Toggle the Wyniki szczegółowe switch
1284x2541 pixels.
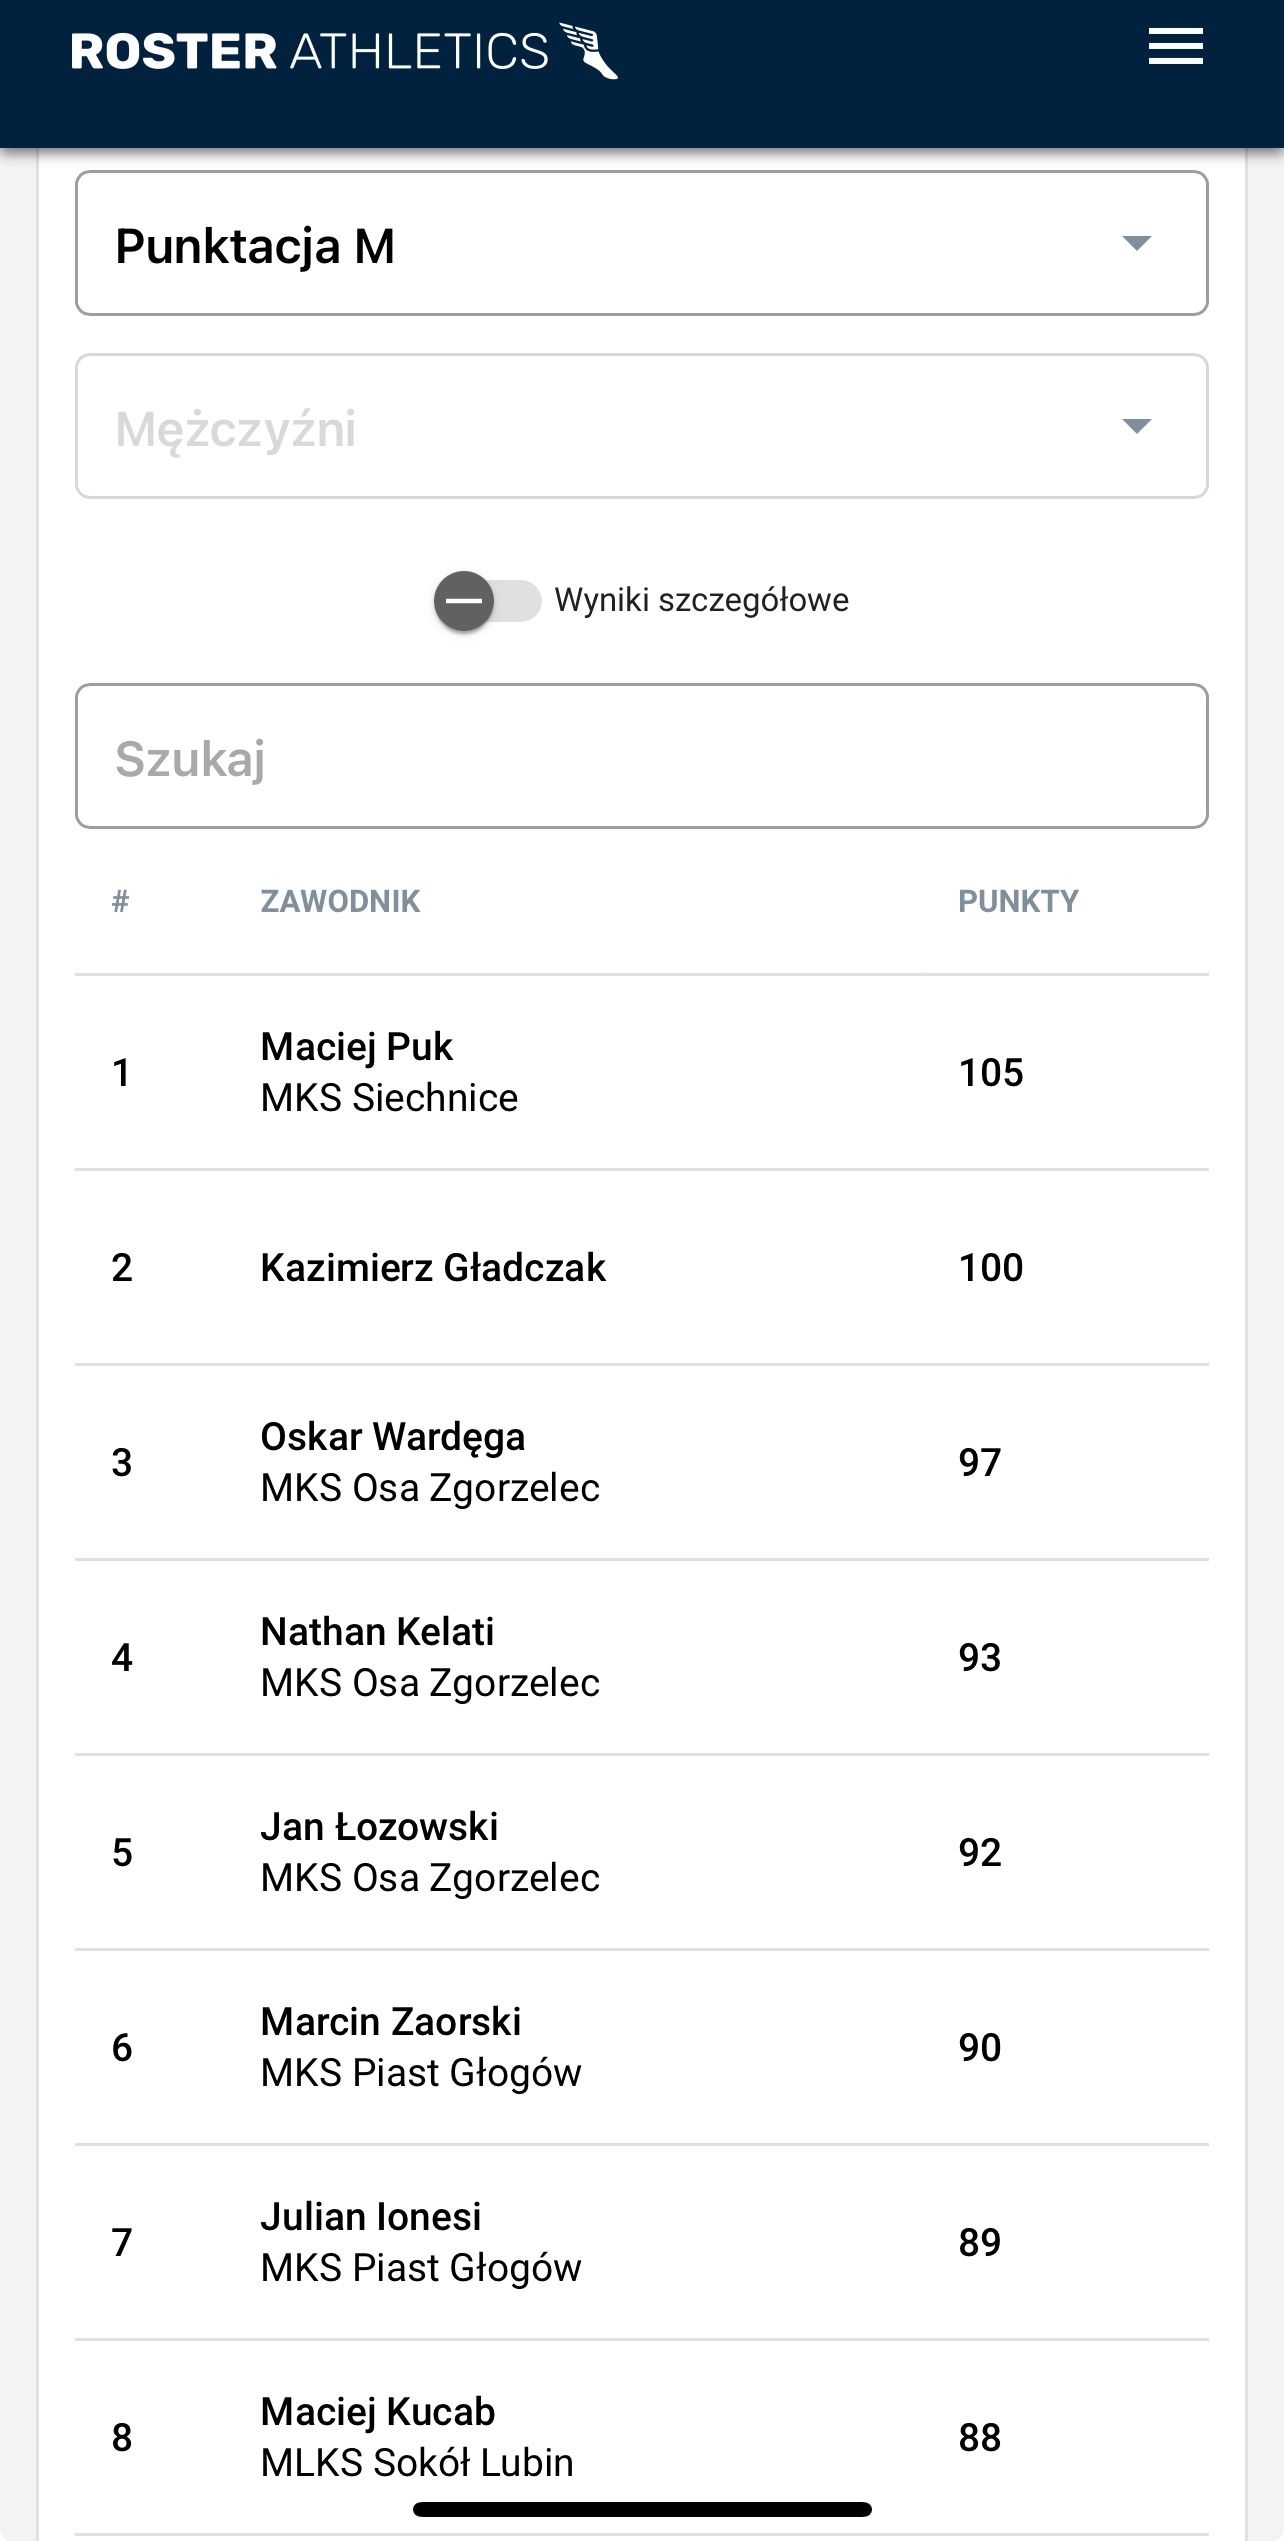tap(487, 601)
